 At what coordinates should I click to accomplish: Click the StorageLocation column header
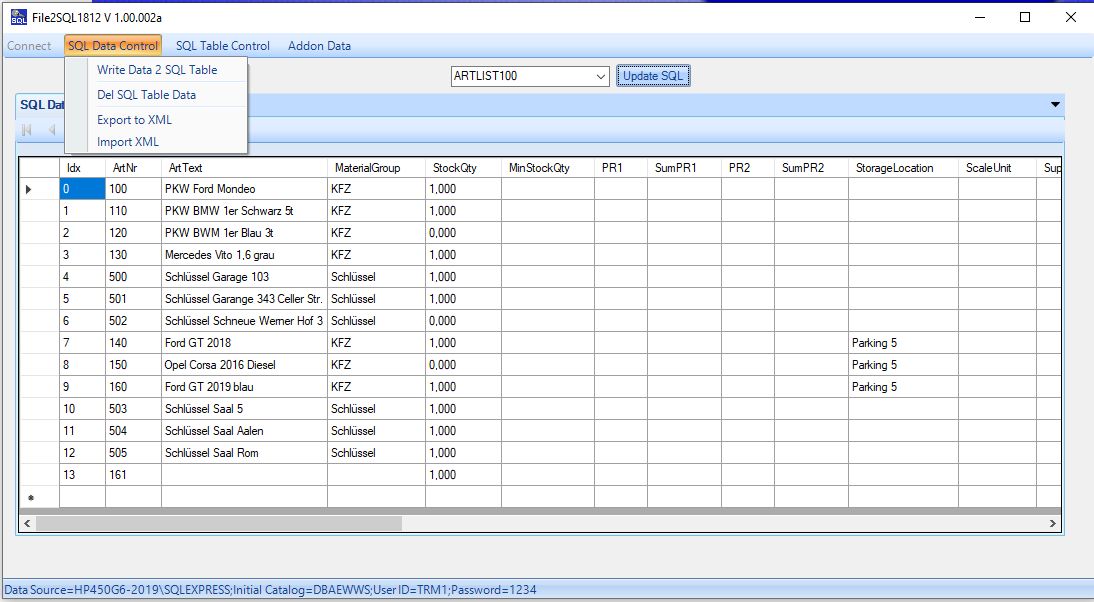tap(903, 167)
